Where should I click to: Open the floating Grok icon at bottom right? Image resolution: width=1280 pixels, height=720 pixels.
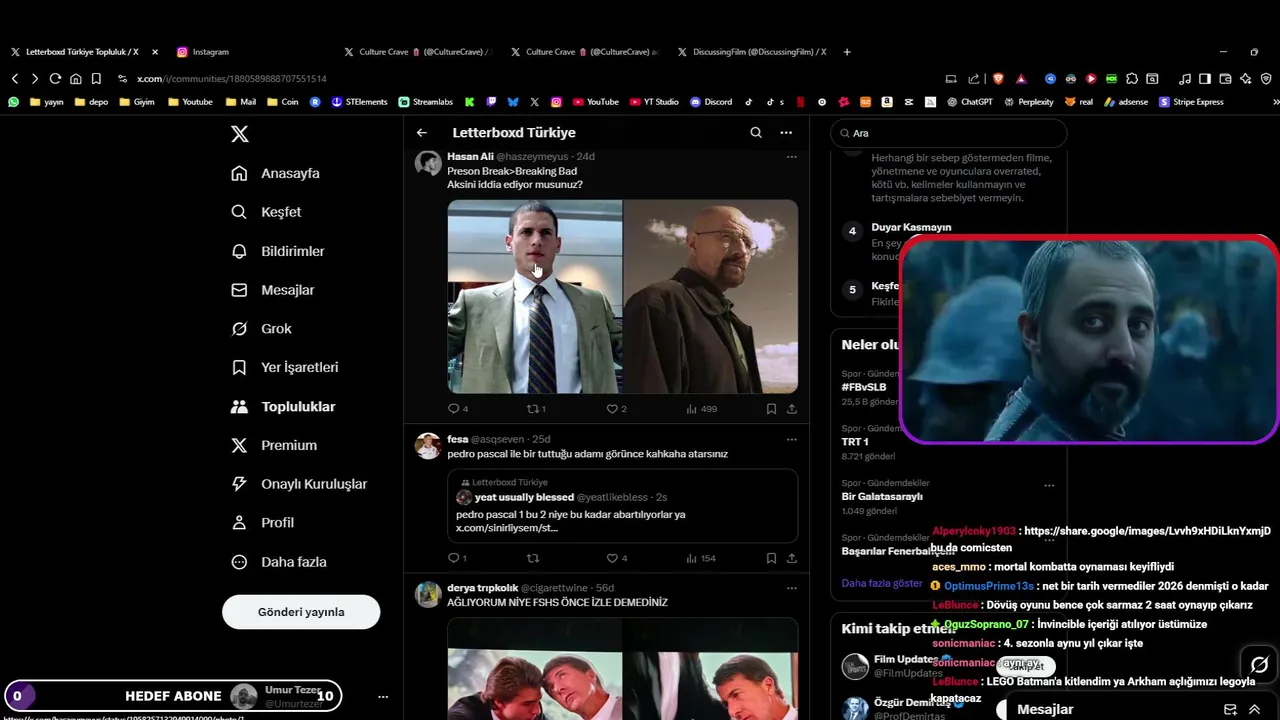(1259, 665)
